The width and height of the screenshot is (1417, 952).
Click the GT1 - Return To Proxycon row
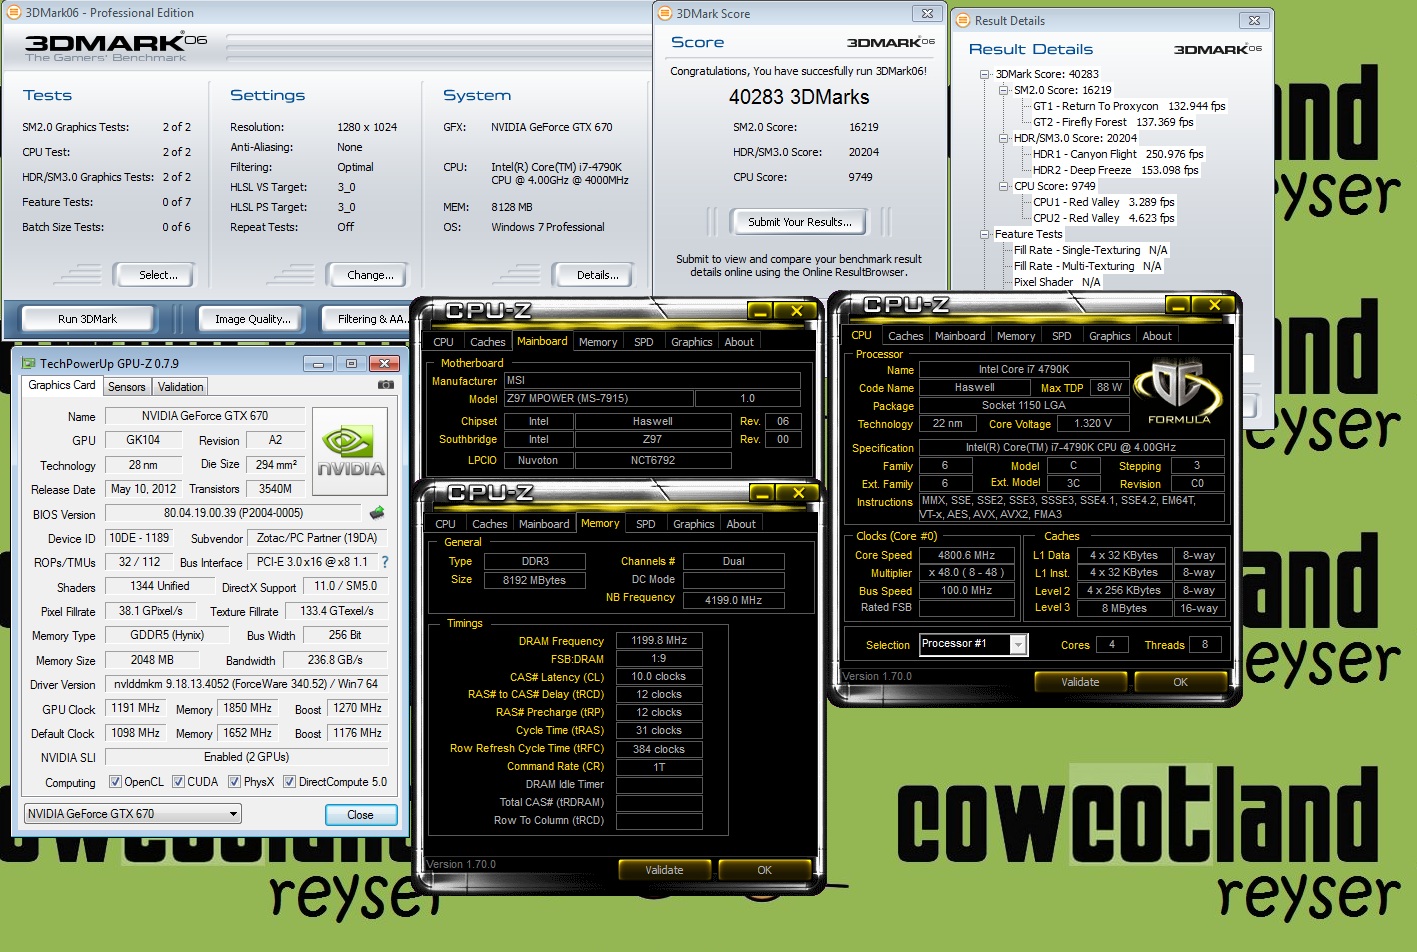[1129, 106]
